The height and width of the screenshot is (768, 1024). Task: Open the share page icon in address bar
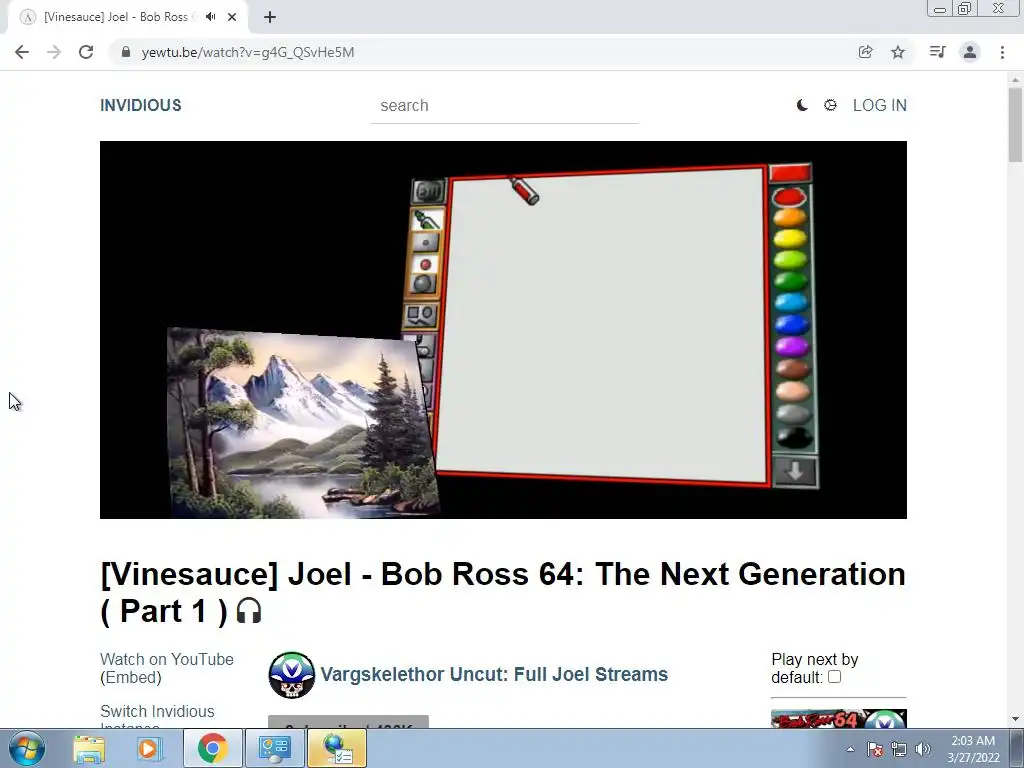[x=865, y=52]
